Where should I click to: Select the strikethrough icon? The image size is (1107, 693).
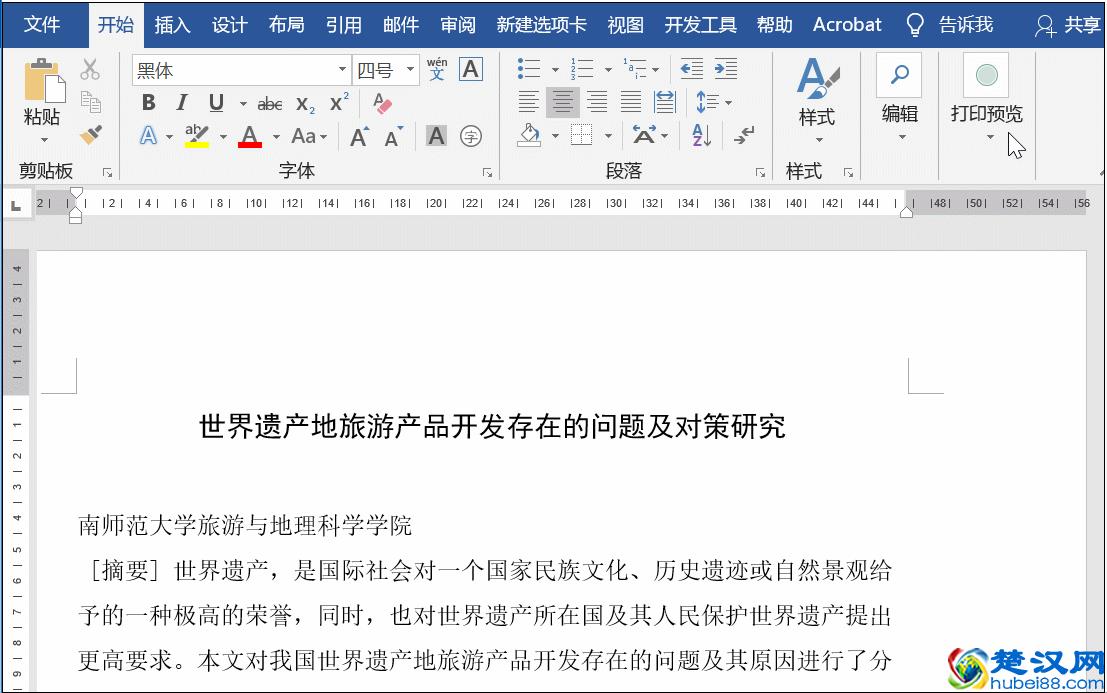coord(270,103)
